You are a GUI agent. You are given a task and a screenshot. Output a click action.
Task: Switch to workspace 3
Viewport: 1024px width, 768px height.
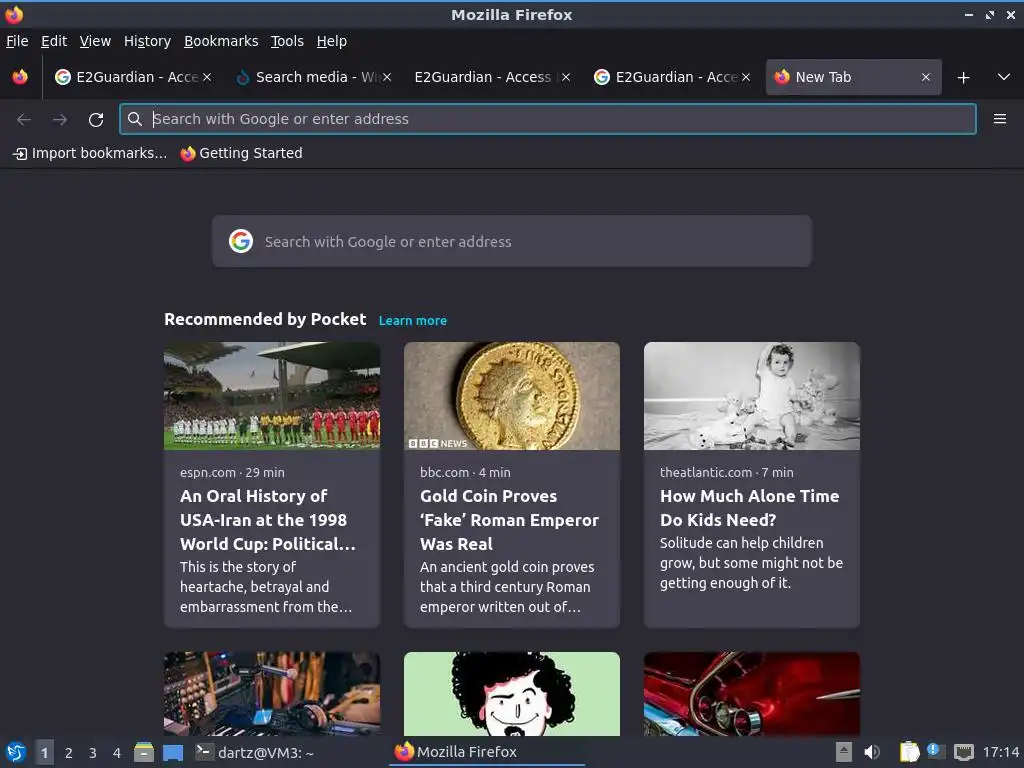click(93, 753)
